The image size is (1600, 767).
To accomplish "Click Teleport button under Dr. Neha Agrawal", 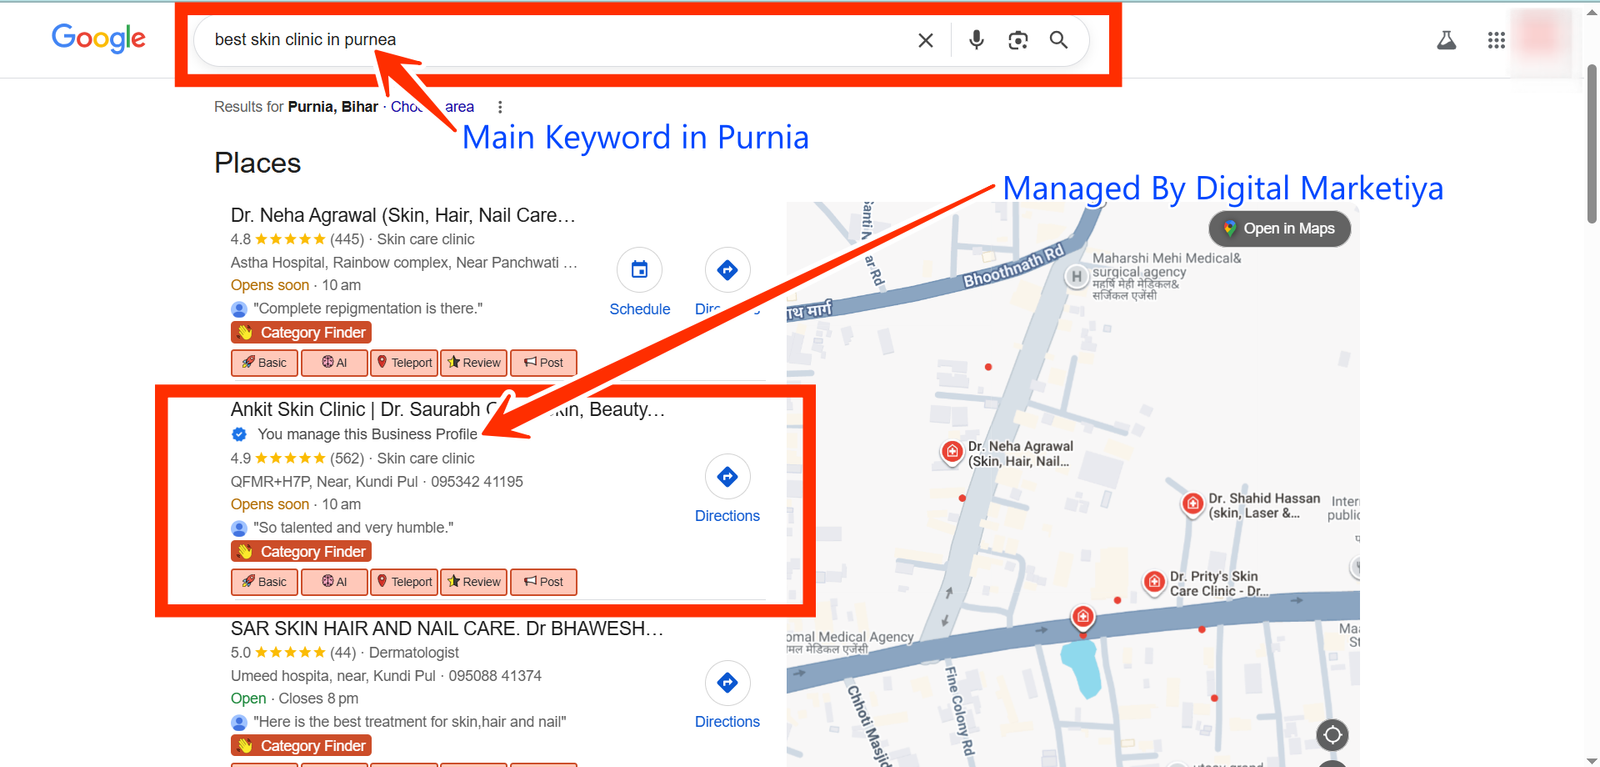I will (x=404, y=363).
